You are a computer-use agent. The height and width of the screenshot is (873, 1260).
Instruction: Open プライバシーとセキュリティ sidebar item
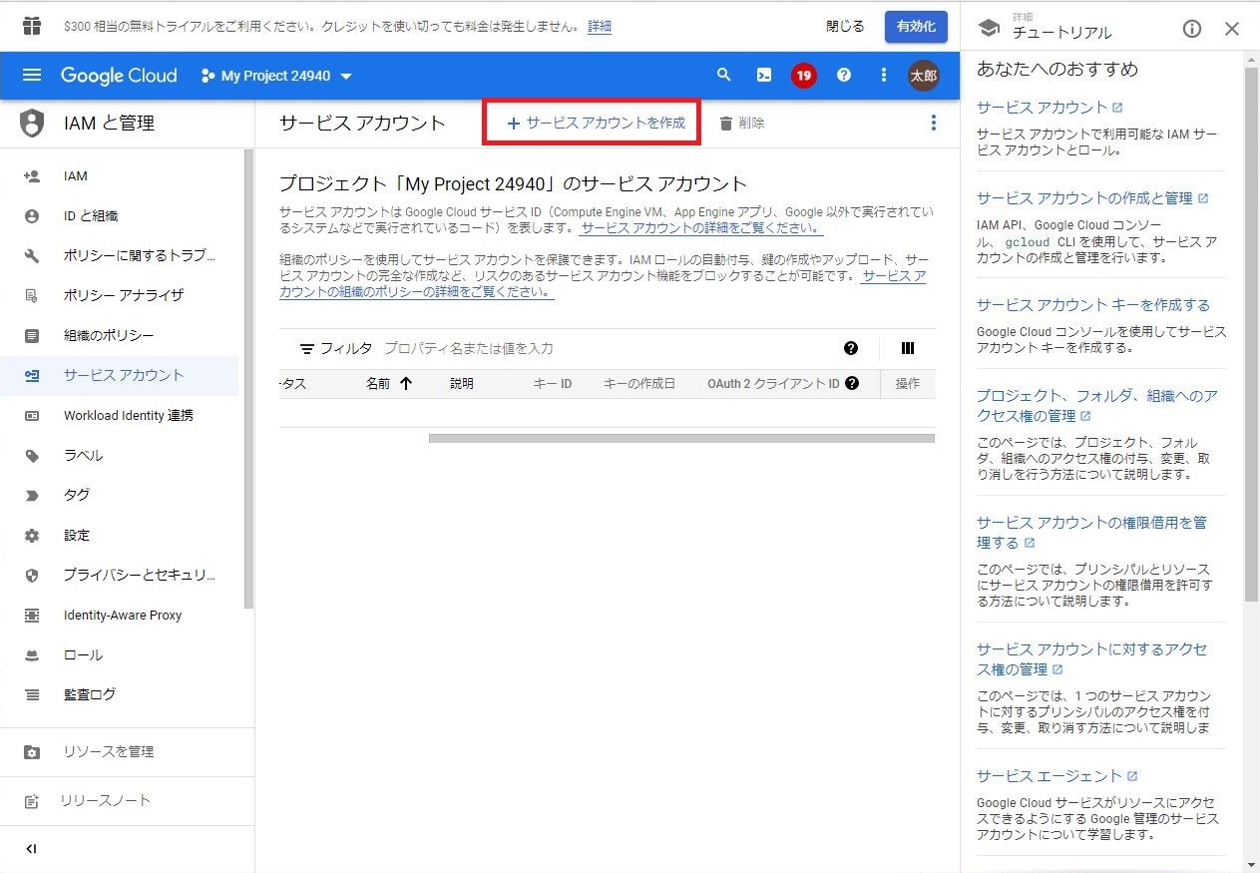120,575
